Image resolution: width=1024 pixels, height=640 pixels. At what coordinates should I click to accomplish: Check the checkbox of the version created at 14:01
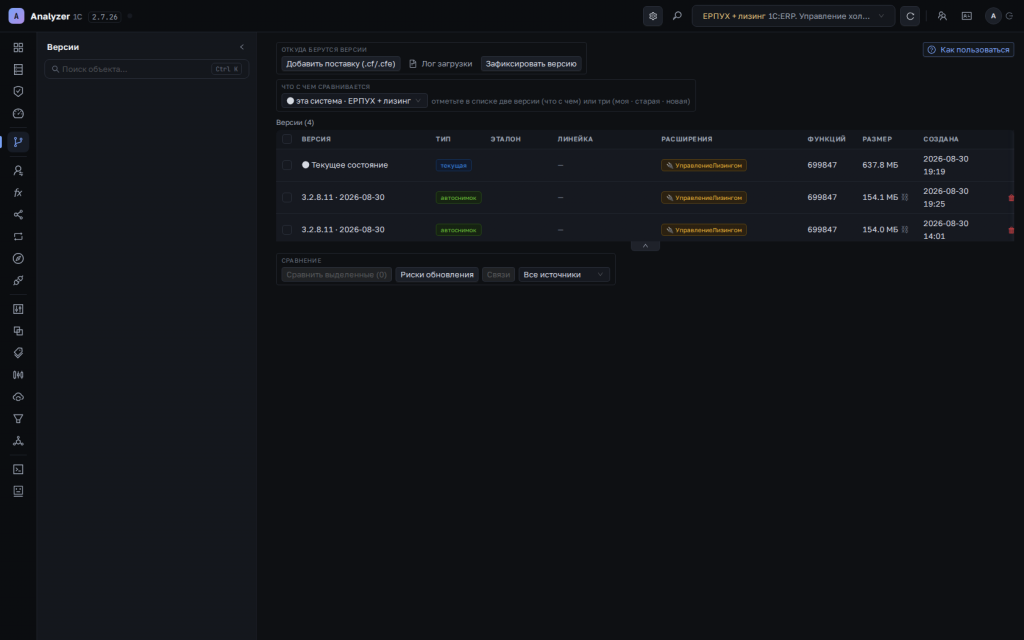[287, 230]
